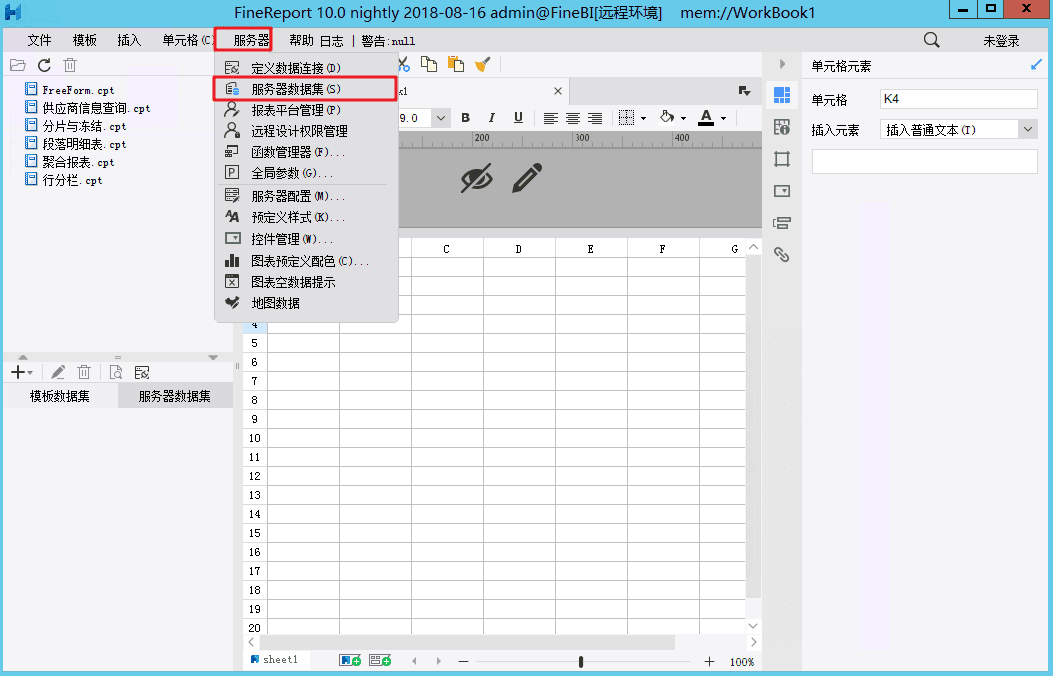This screenshot has width=1053, height=676.
Task: Toggle underline formatting
Action: point(518,118)
